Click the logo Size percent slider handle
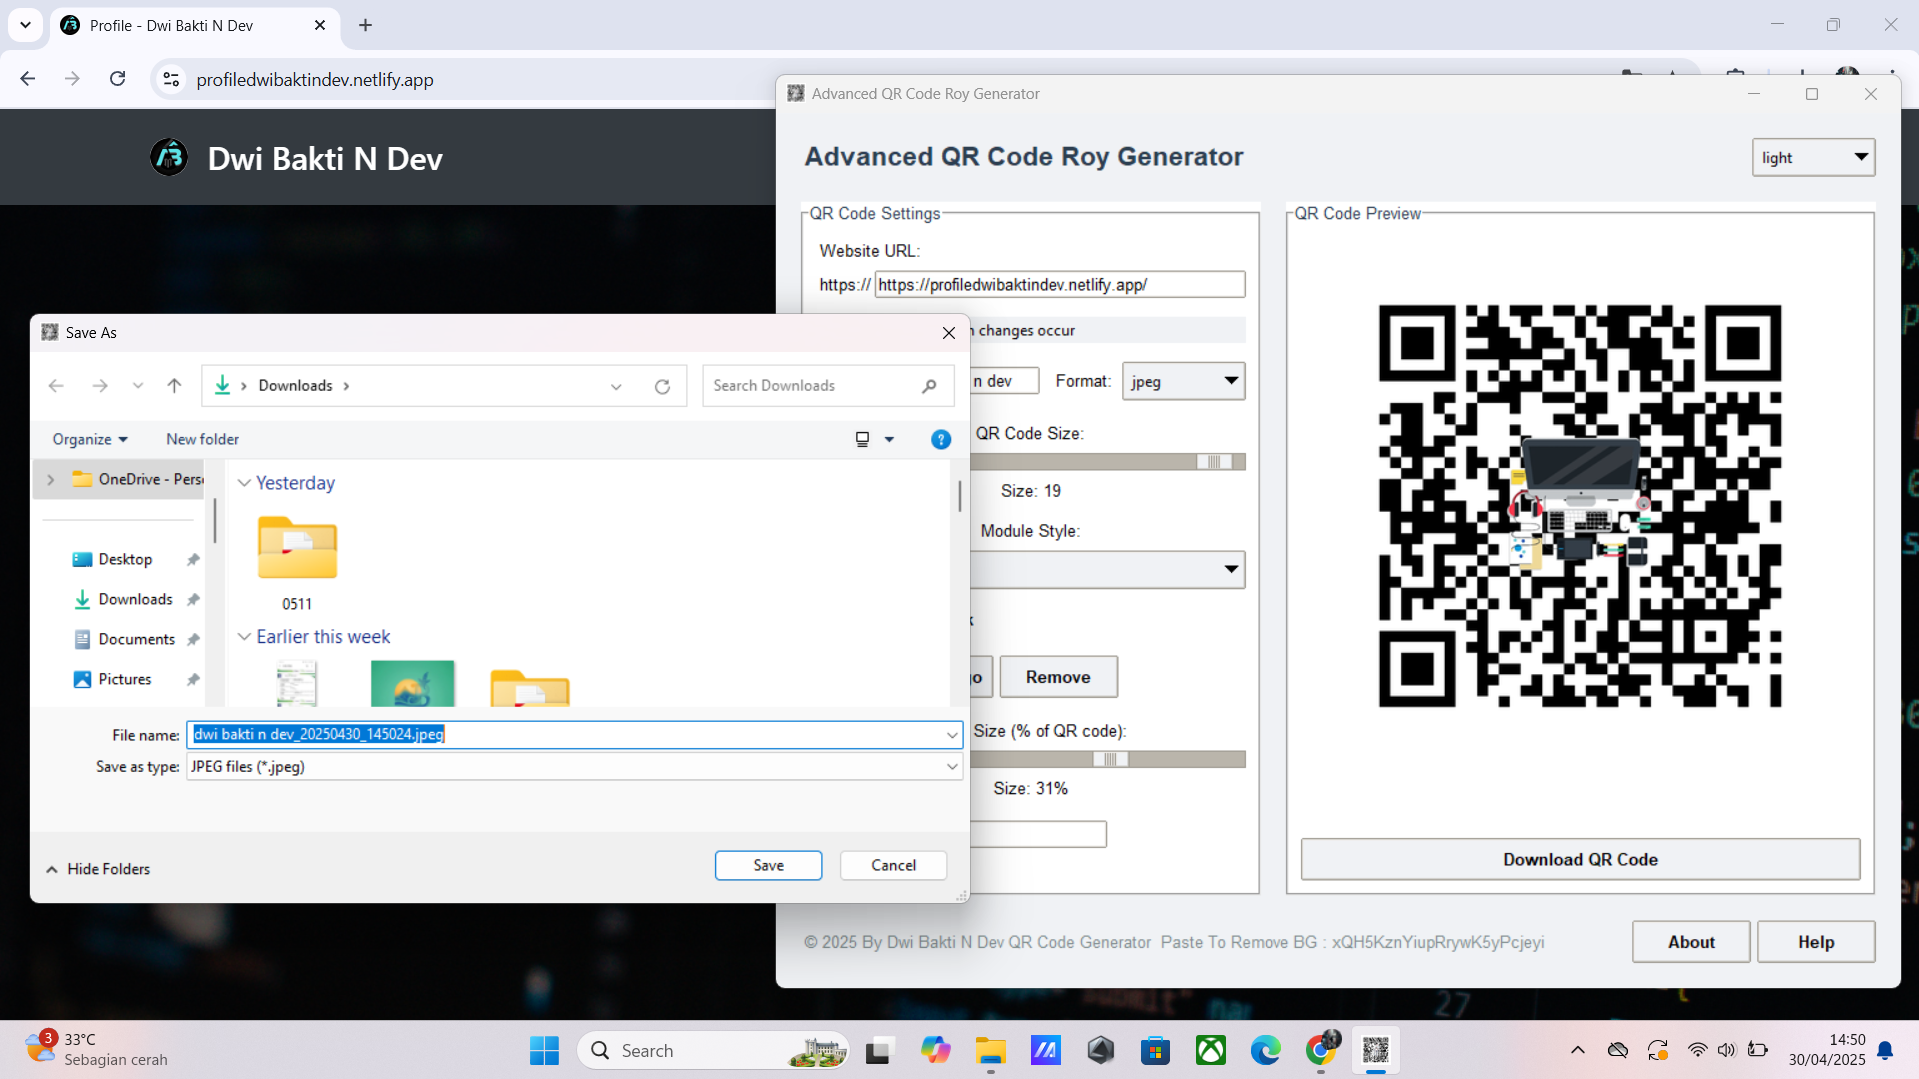The image size is (1919, 1079). pos(1110,760)
